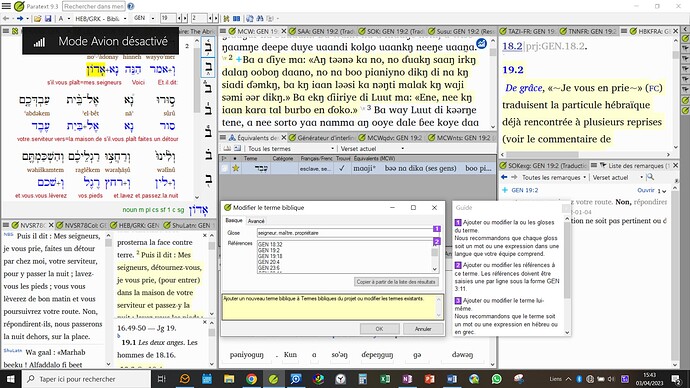The image size is (690, 388).
Task: Click the star icon in the term row
Action: coord(236,168)
